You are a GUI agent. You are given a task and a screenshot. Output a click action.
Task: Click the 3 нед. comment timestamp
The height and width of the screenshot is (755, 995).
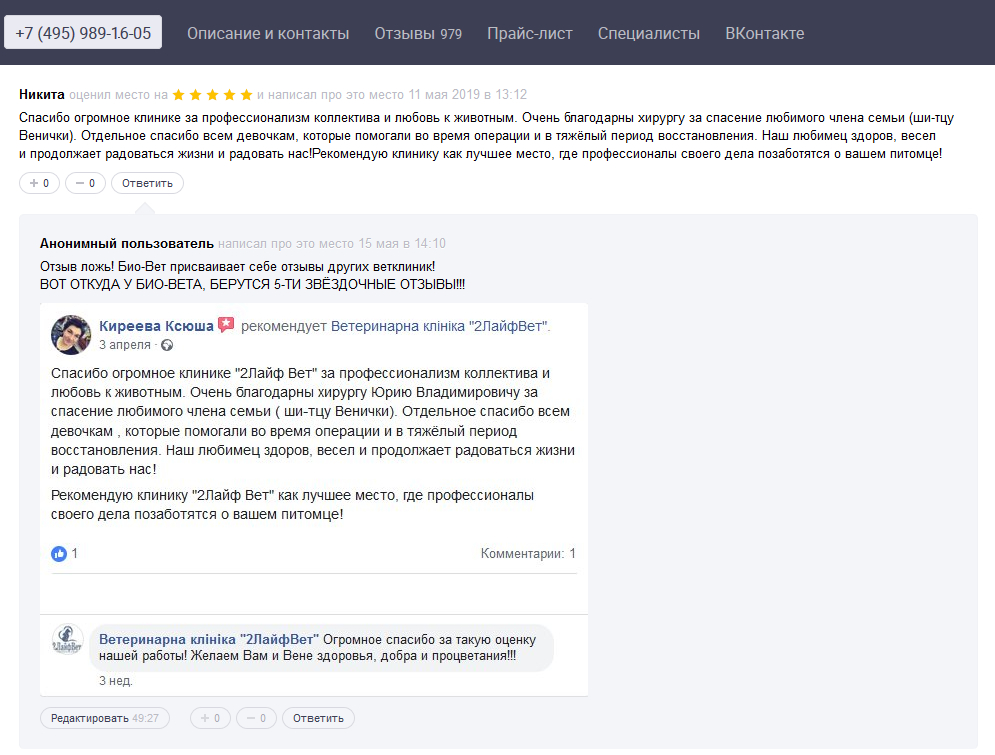(x=115, y=681)
